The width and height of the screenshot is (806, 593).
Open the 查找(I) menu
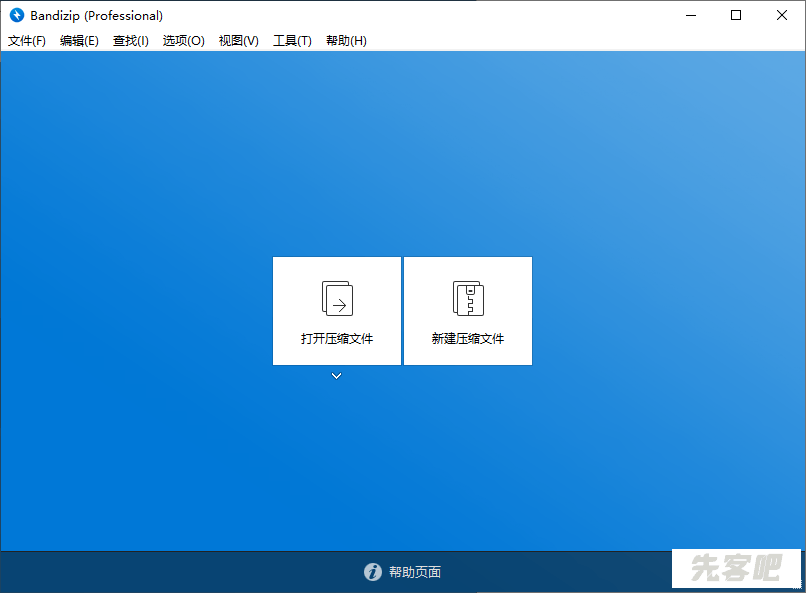click(131, 41)
